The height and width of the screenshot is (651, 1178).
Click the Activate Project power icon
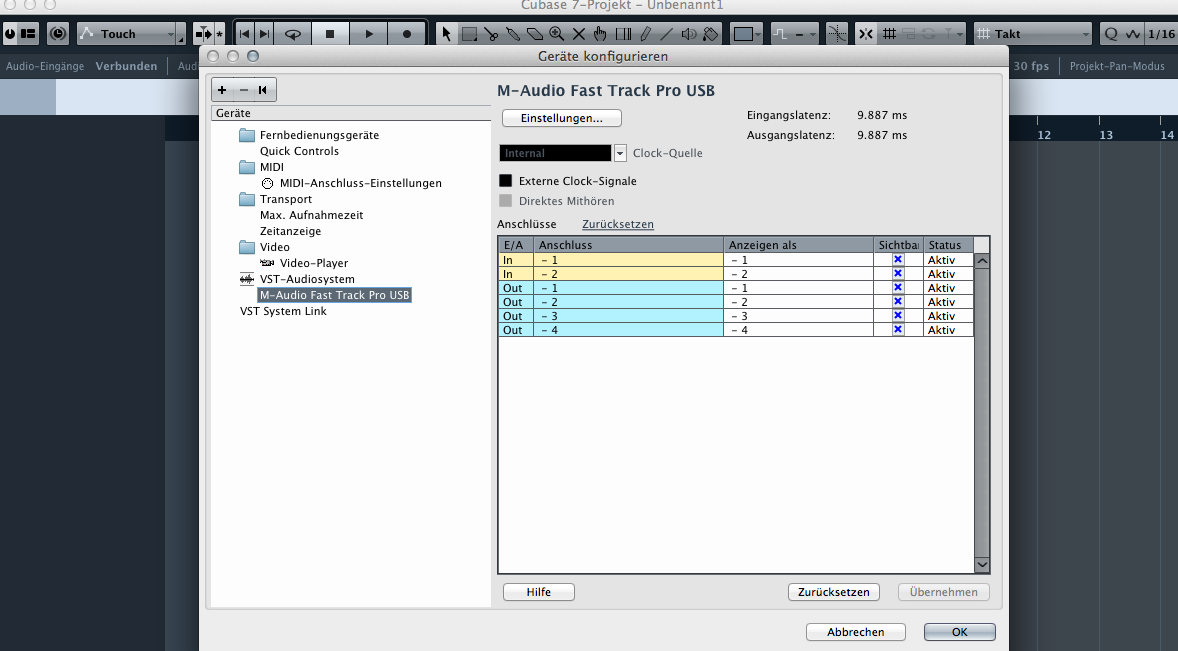coord(10,34)
